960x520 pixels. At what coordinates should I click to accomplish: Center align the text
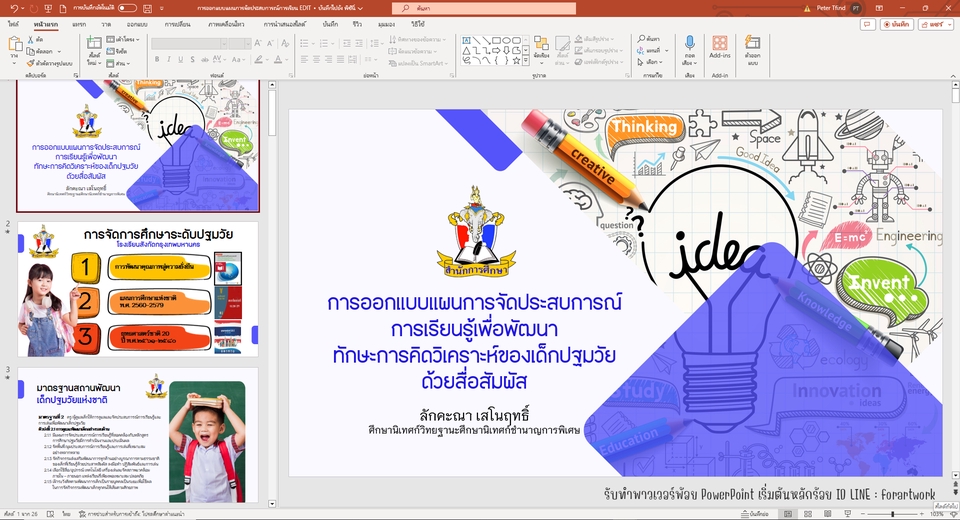coord(317,59)
